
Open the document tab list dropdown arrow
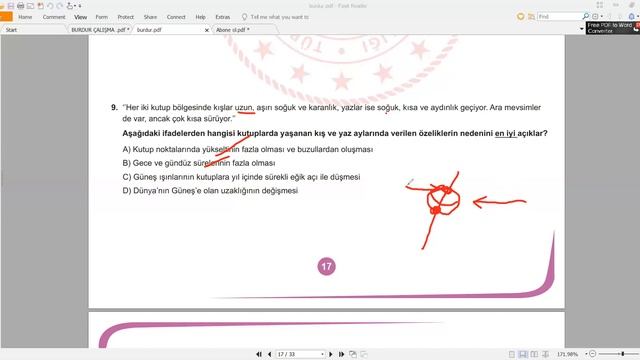coord(582,29)
